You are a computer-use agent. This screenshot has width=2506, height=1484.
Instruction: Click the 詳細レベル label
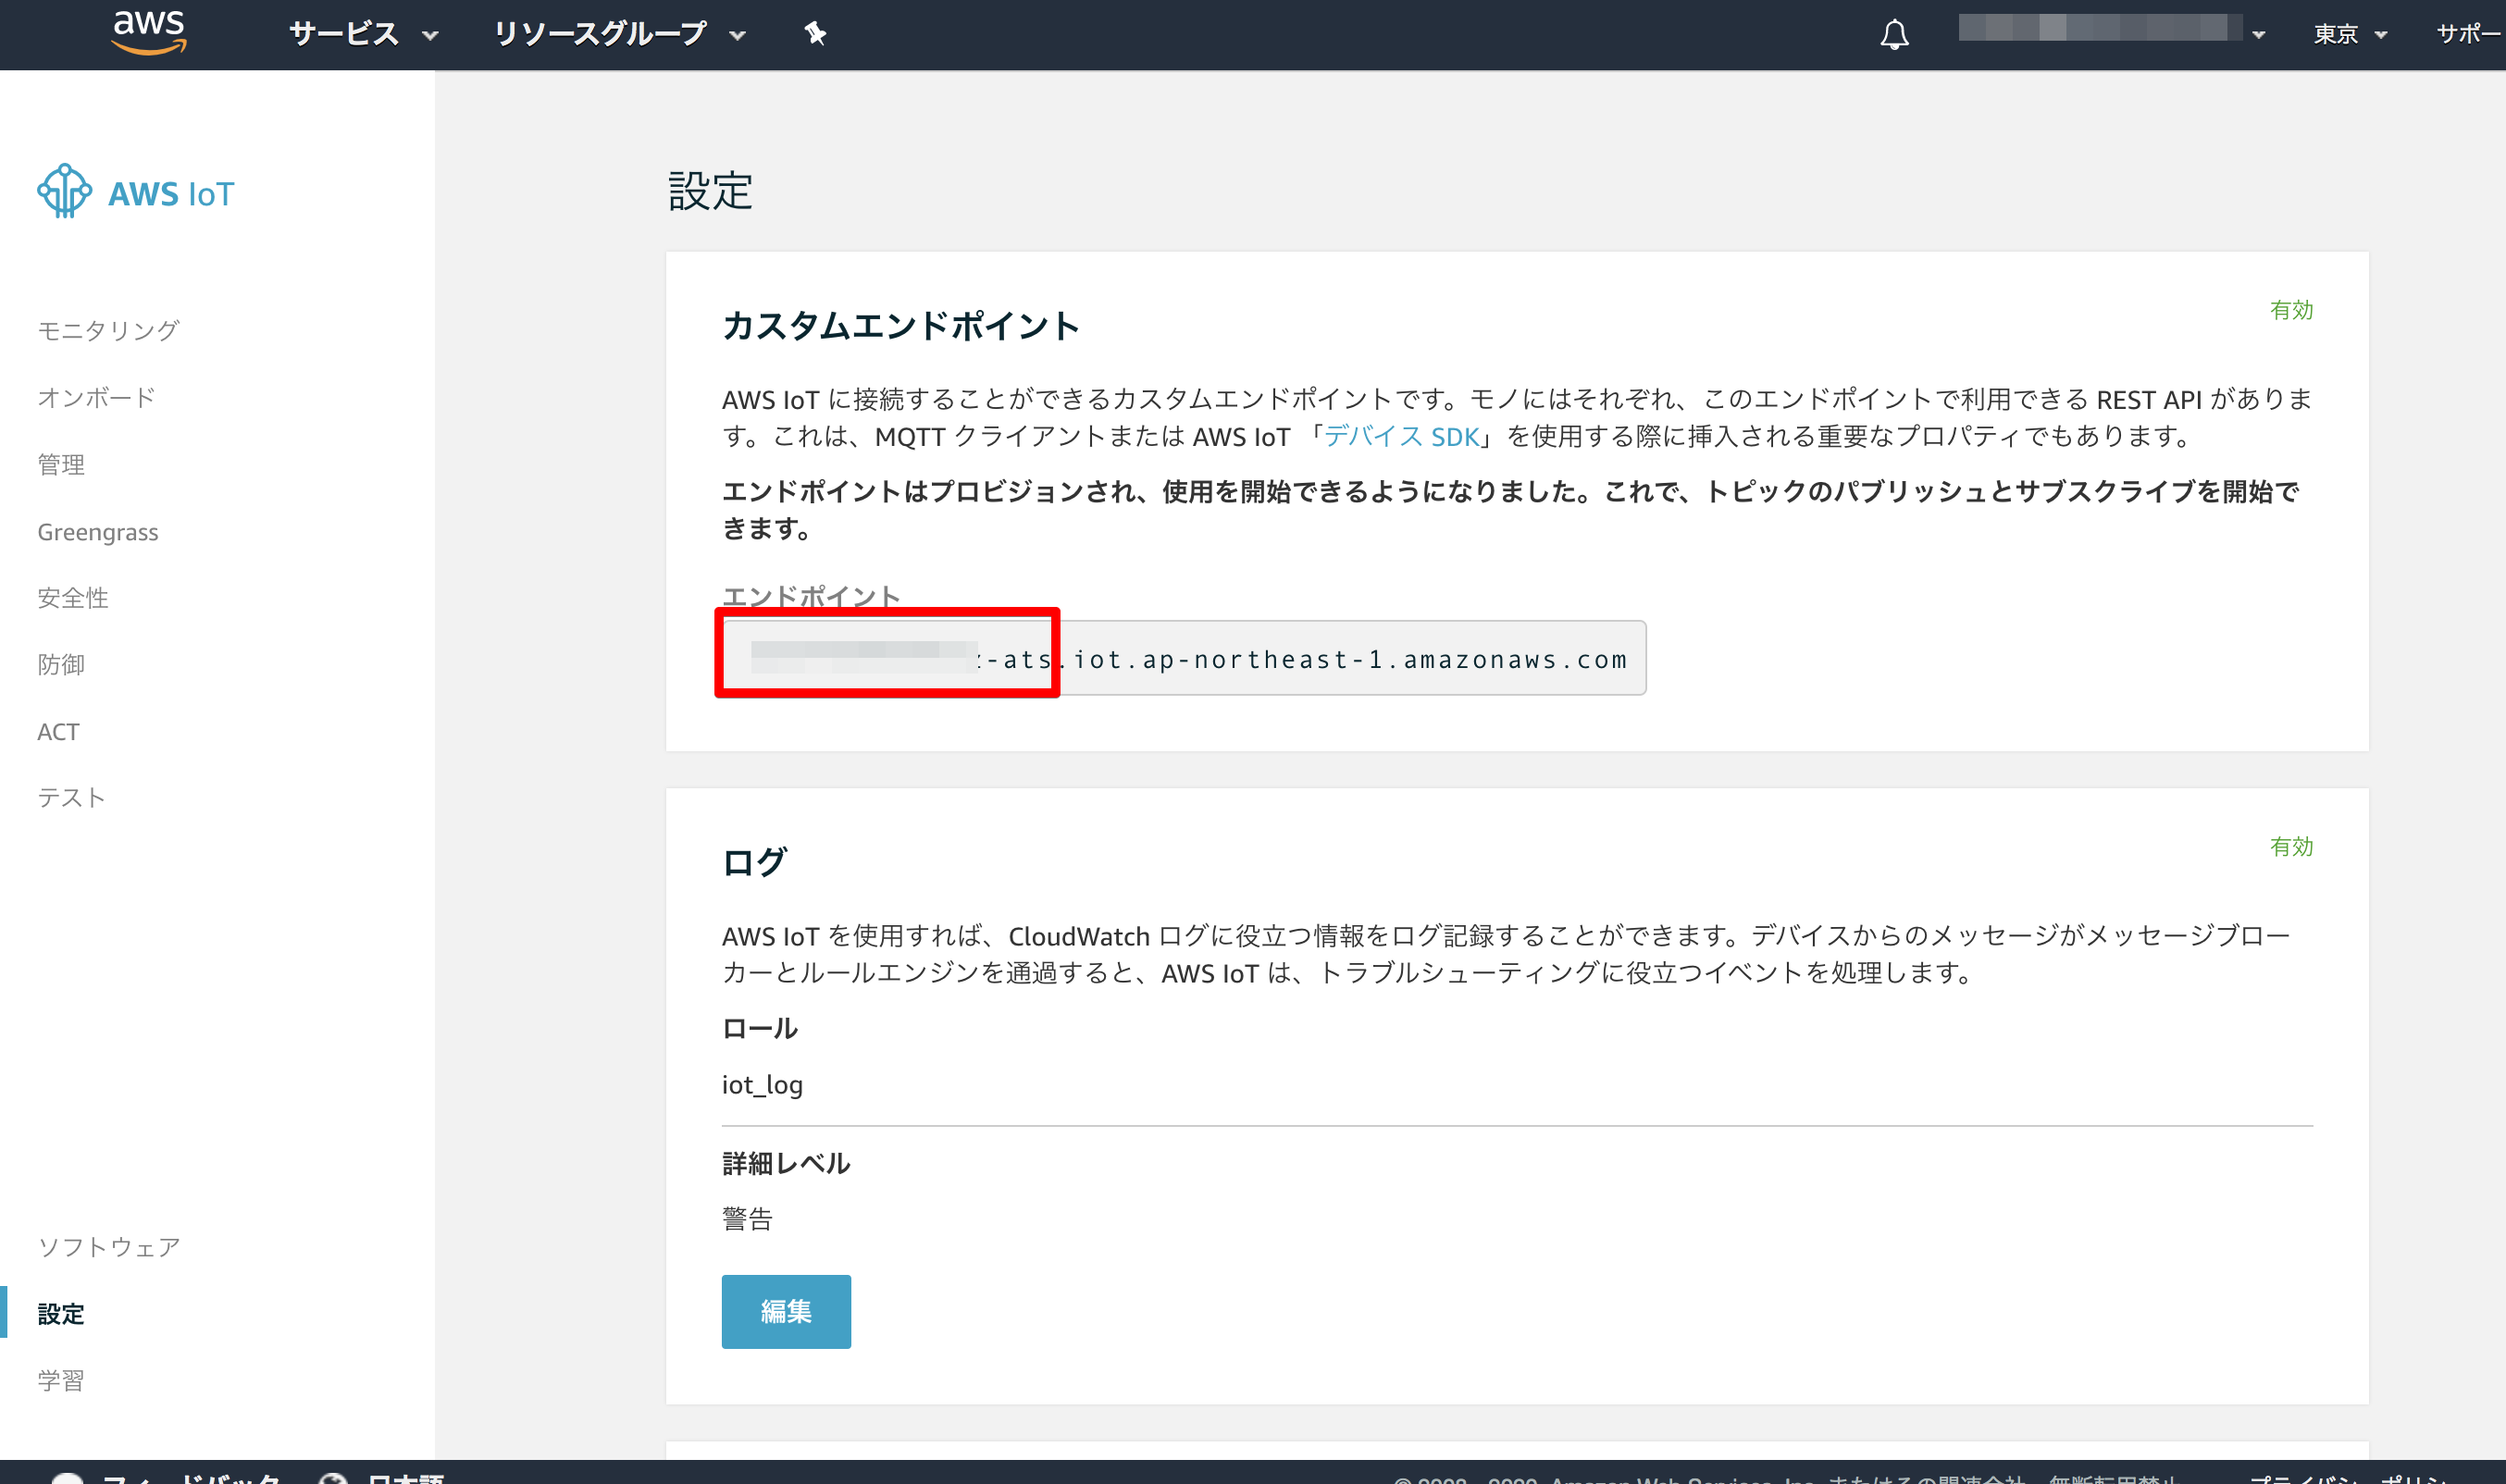coord(786,1163)
